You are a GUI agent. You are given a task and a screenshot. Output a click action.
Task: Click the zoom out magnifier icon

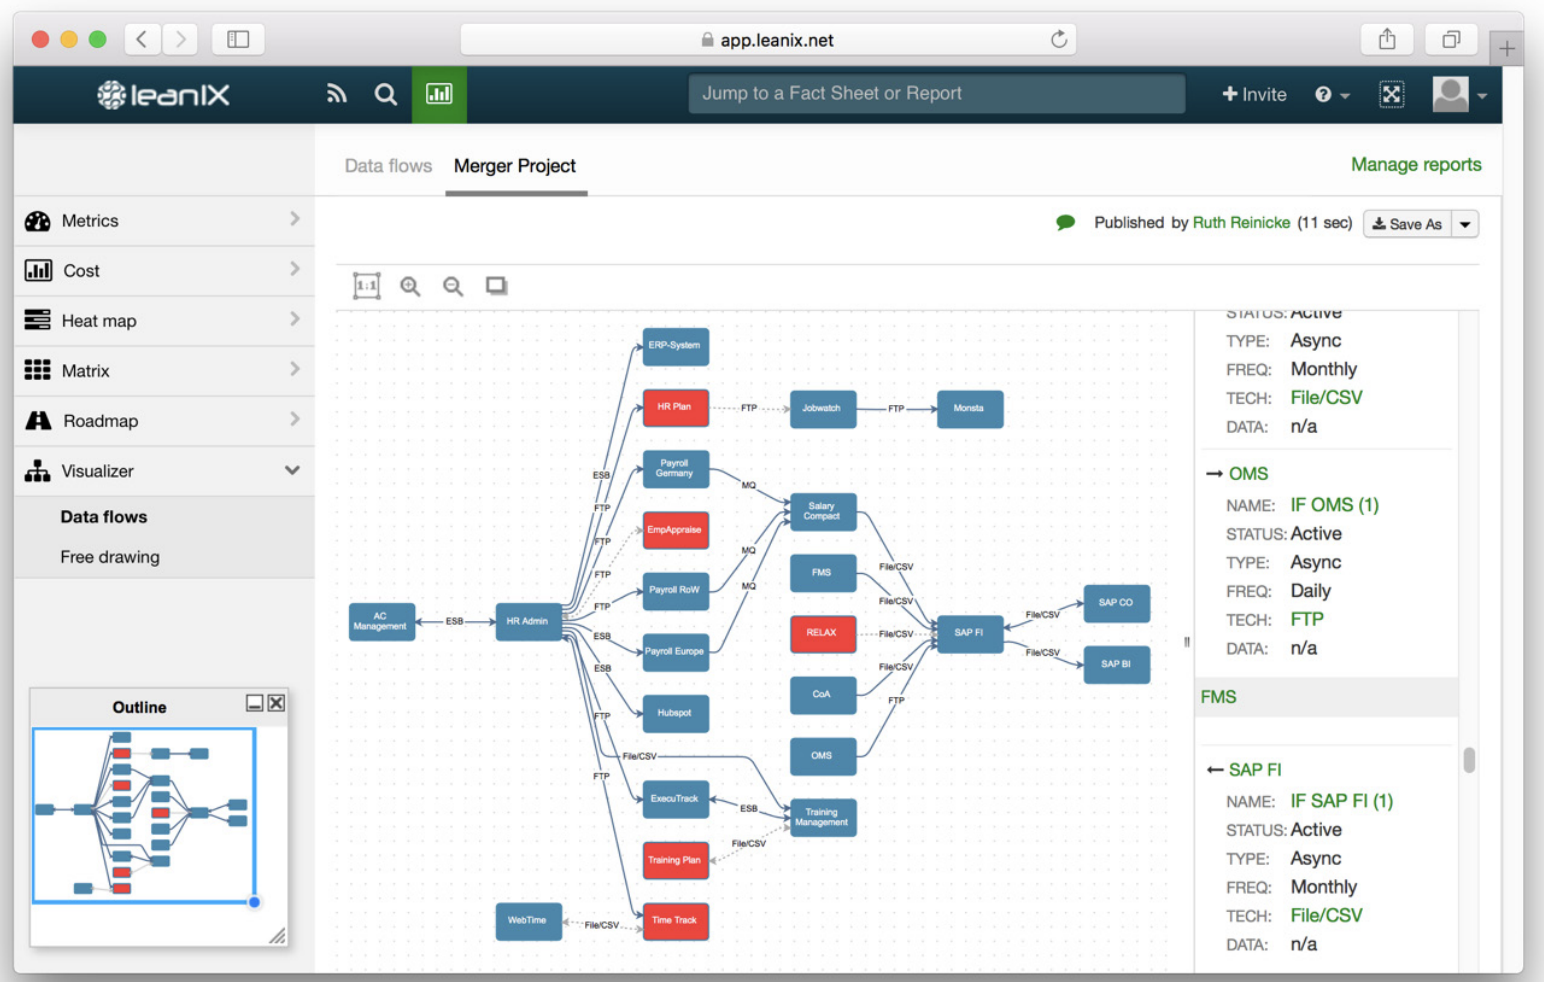pyautogui.click(x=453, y=286)
